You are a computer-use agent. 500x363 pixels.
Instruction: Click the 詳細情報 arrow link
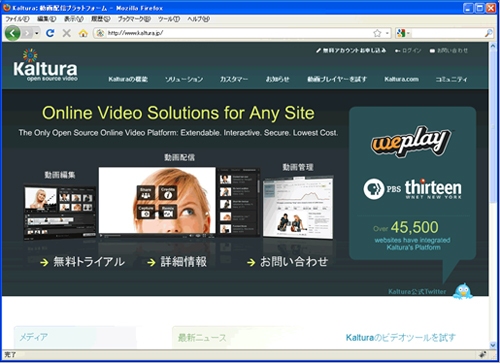[177, 262]
